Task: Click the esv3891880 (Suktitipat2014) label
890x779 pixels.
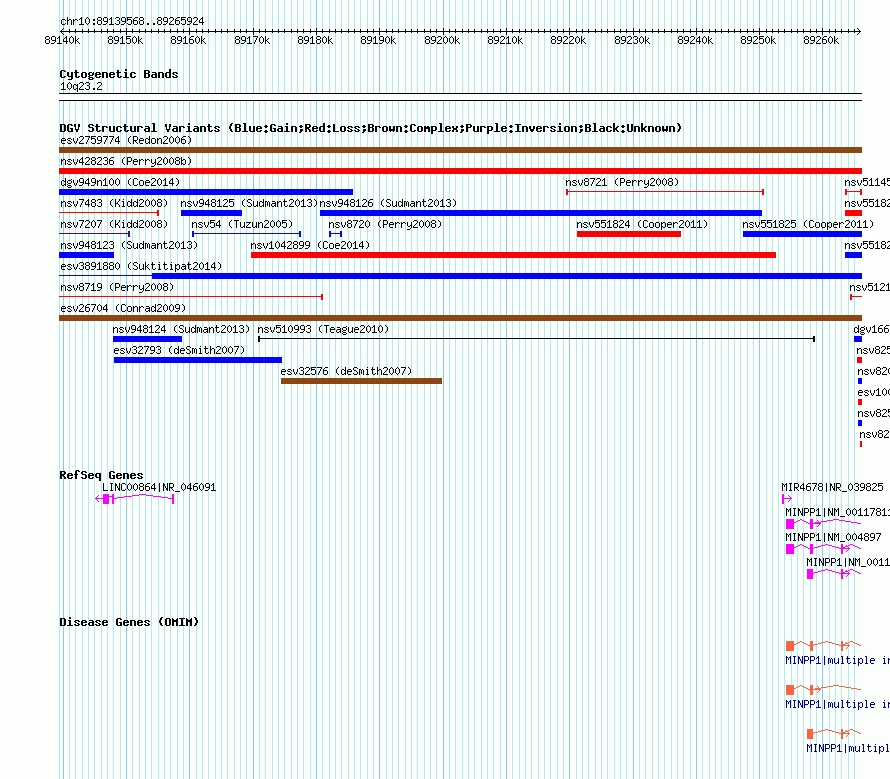Action: click(x=141, y=266)
